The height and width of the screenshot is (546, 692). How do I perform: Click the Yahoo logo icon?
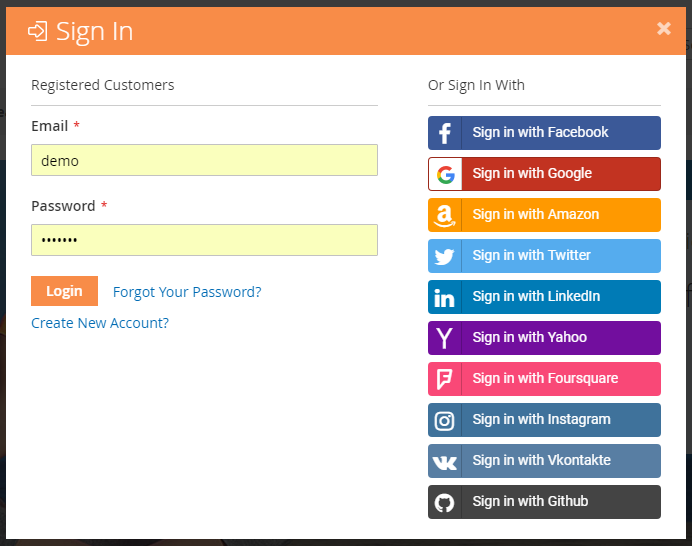click(445, 338)
